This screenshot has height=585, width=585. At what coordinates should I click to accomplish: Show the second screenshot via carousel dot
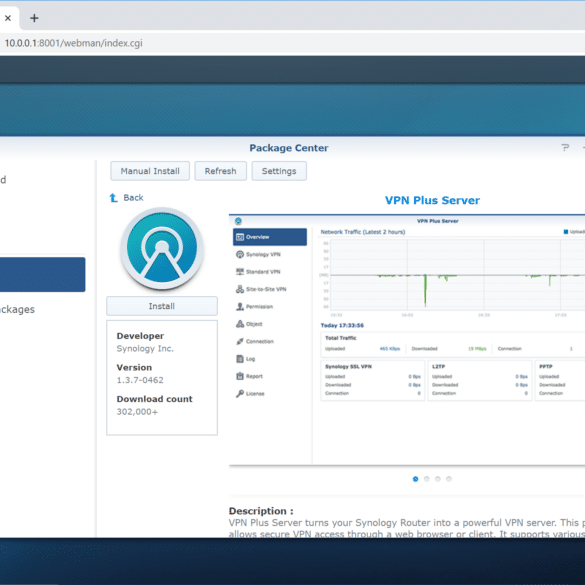click(426, 479)
